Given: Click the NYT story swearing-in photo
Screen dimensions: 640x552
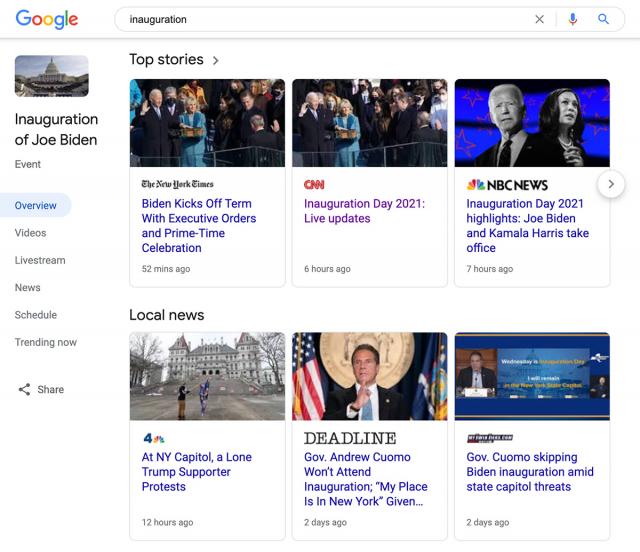Looking at the screenshot, I should coord(207,123).
